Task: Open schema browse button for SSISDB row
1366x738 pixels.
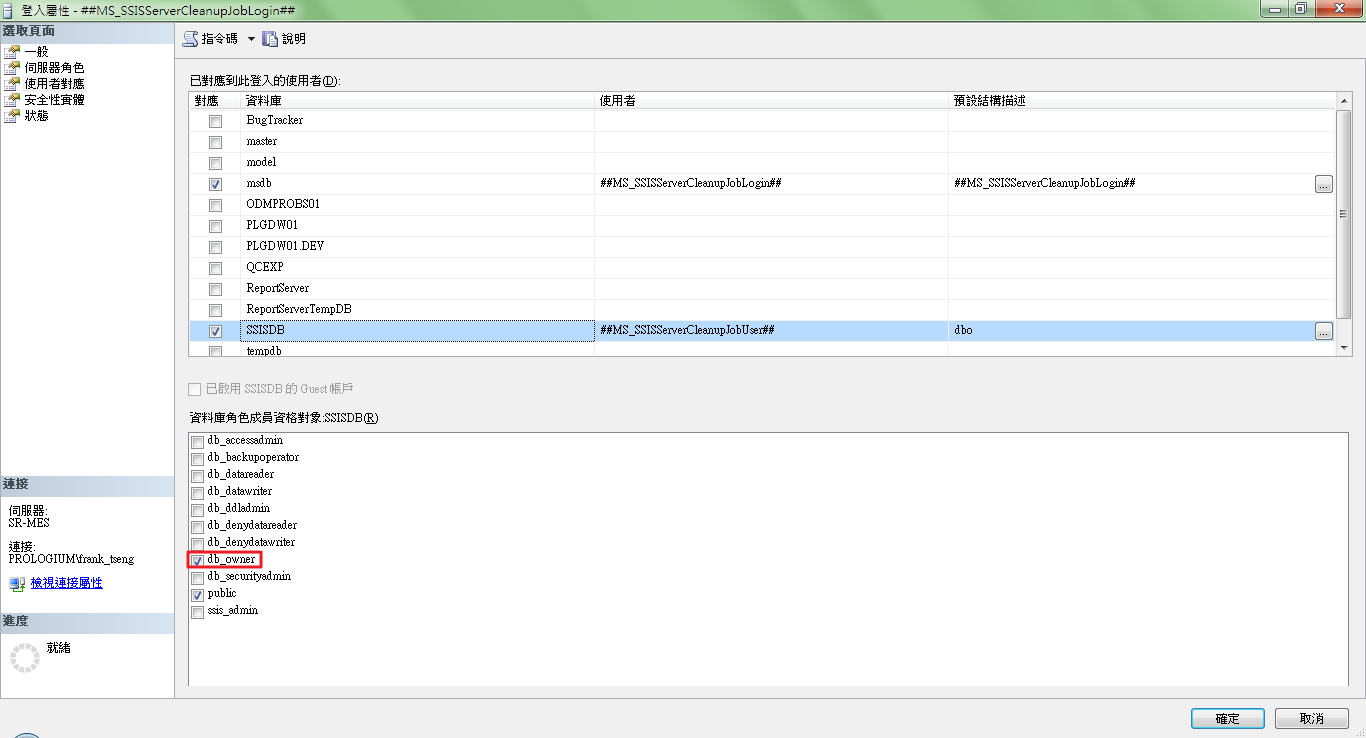Action: click(x=1323, y=331)
